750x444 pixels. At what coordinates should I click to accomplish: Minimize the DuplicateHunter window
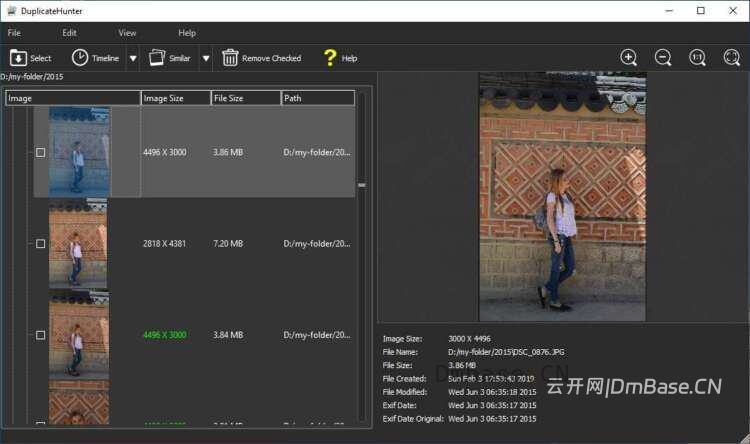click(669, 11)
